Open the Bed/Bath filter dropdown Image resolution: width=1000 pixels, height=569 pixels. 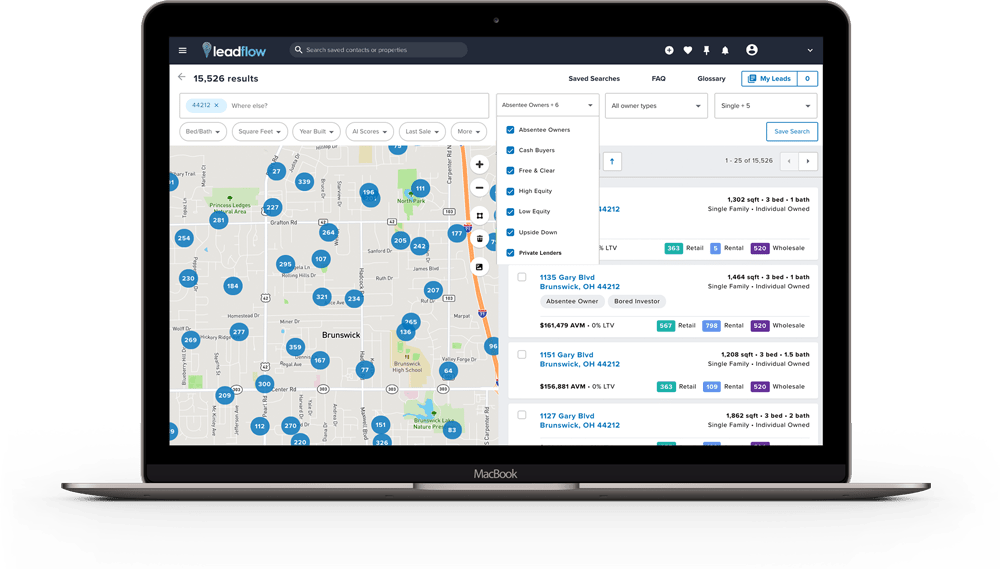pos(203,131)
